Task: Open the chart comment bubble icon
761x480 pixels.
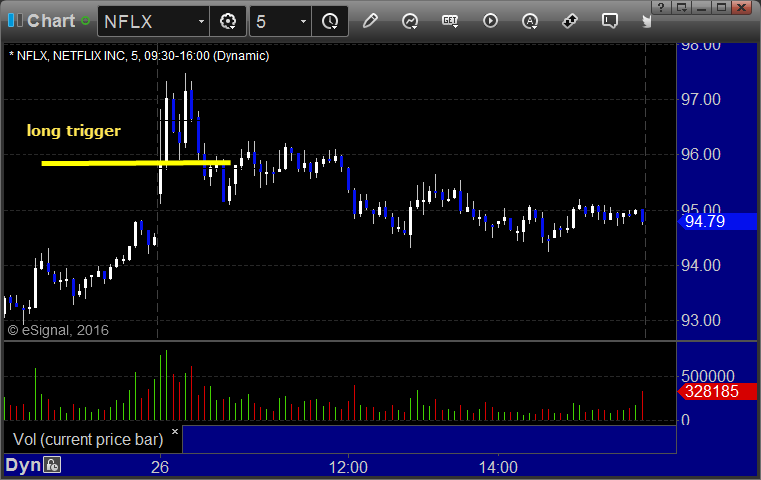Action: pyautogui.click(x=610, y=21)
